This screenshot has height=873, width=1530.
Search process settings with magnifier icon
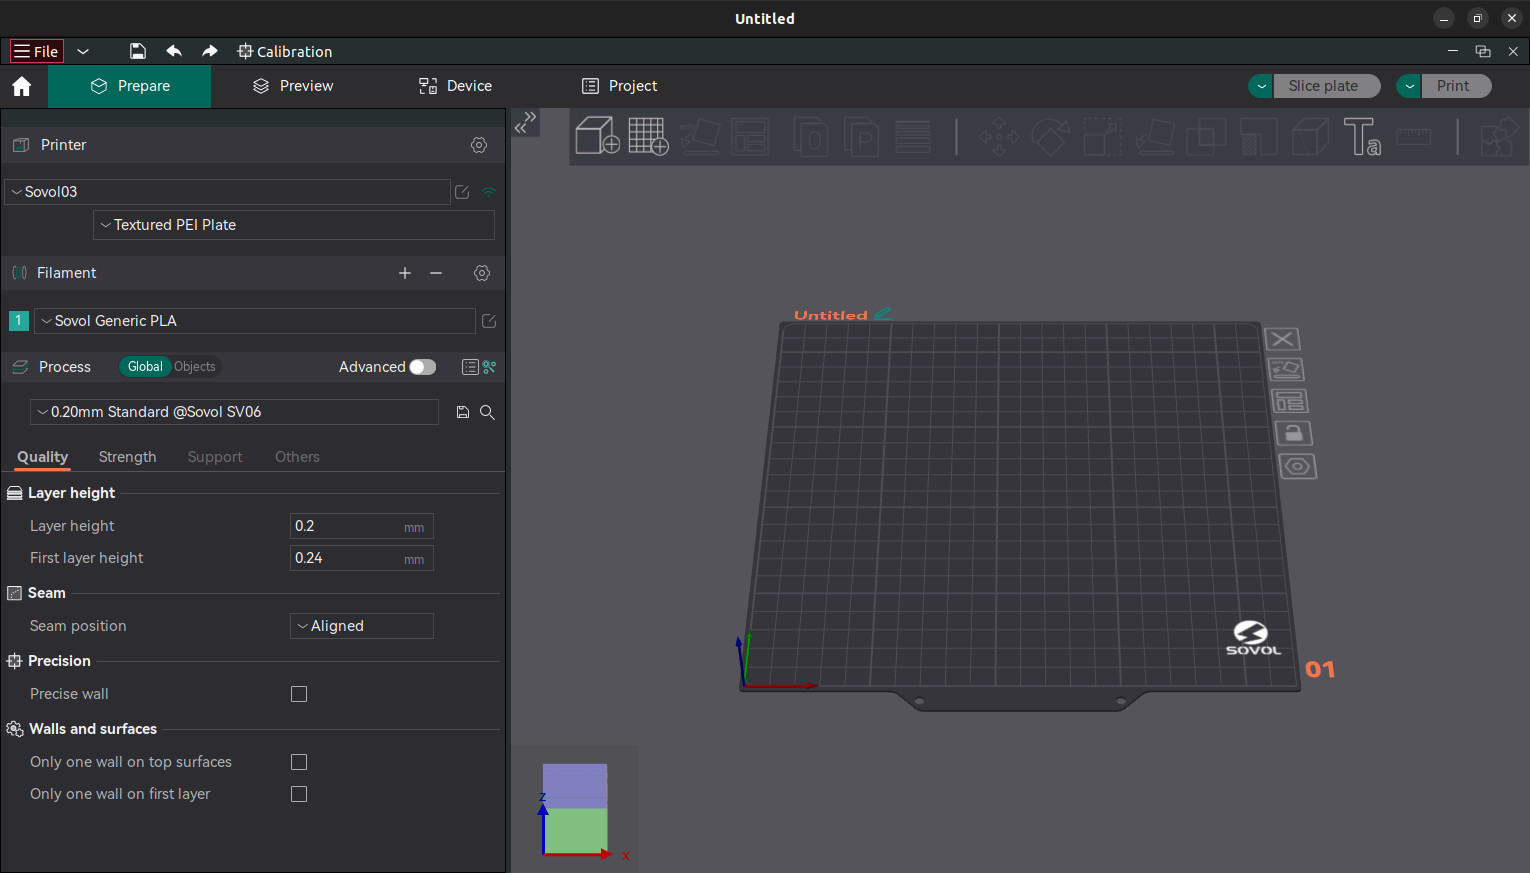pyautogui.click(x=487, y=412)
